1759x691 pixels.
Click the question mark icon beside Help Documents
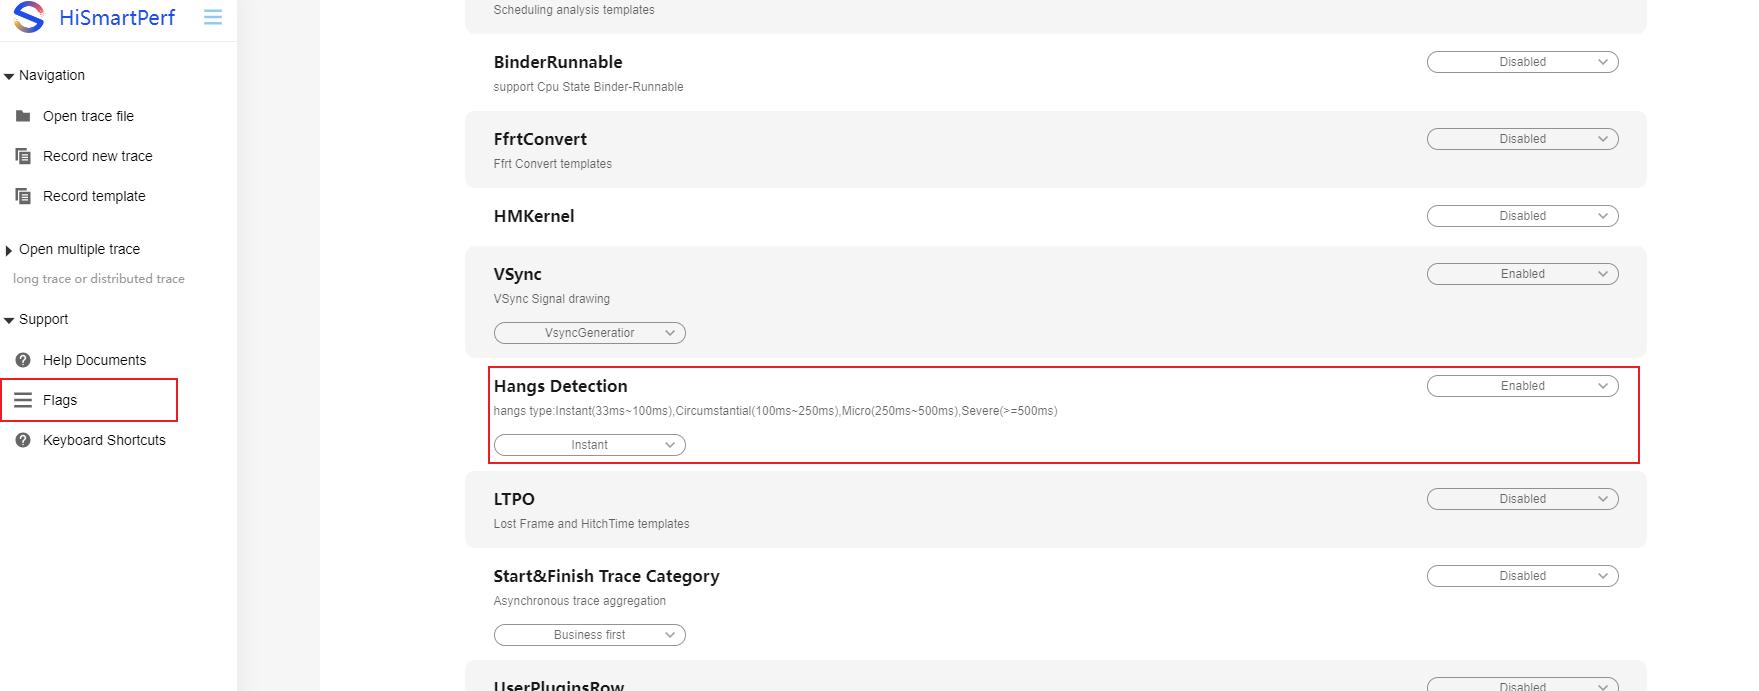(23, 360)
